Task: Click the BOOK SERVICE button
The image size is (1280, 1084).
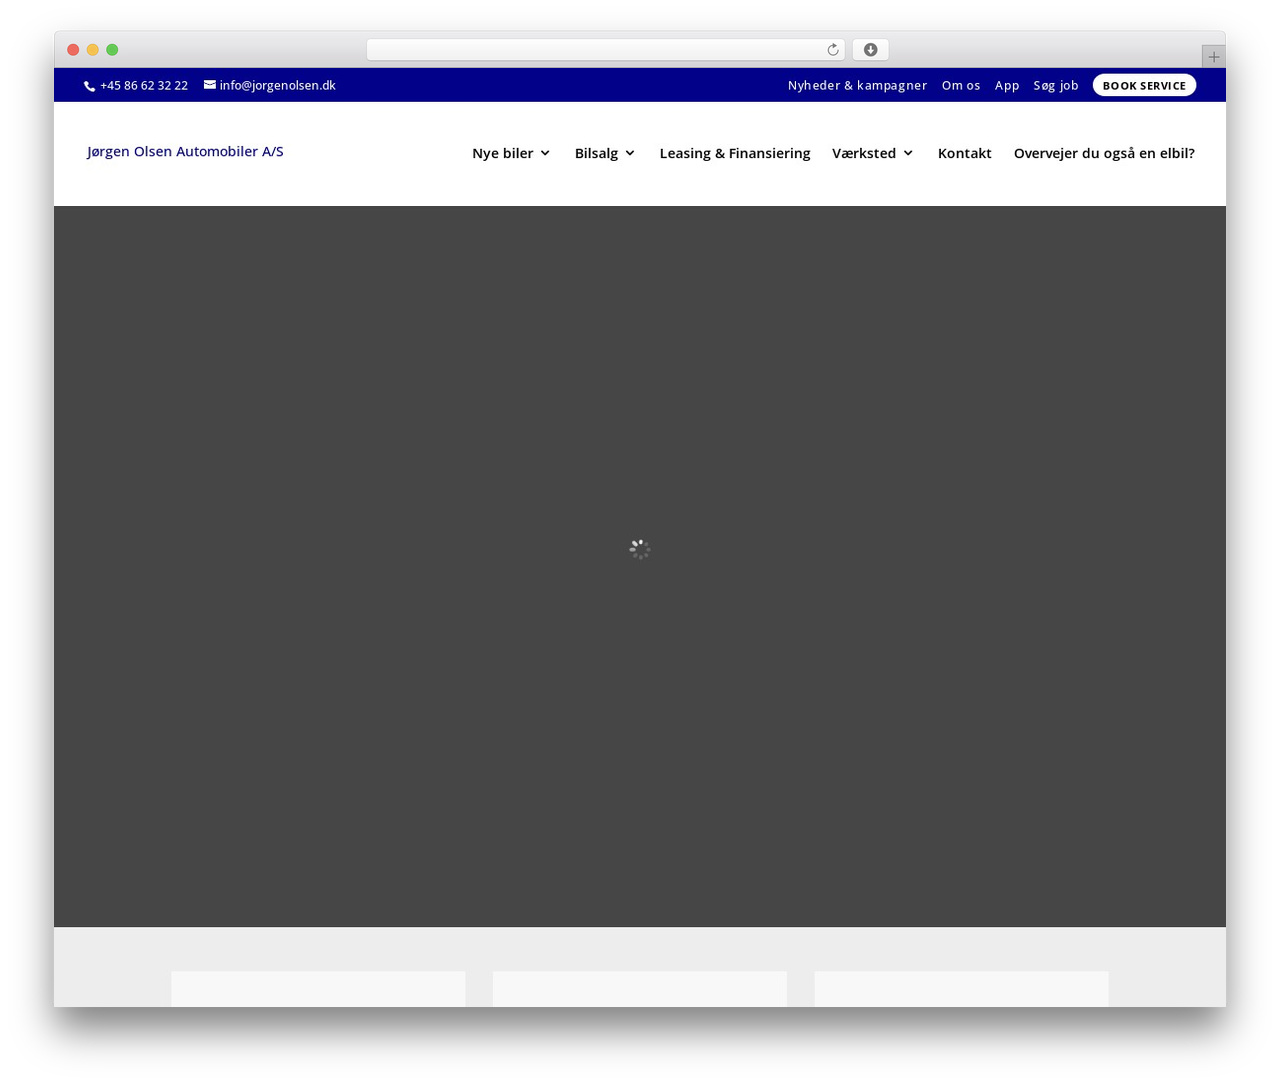Action: pos(1144,85)
